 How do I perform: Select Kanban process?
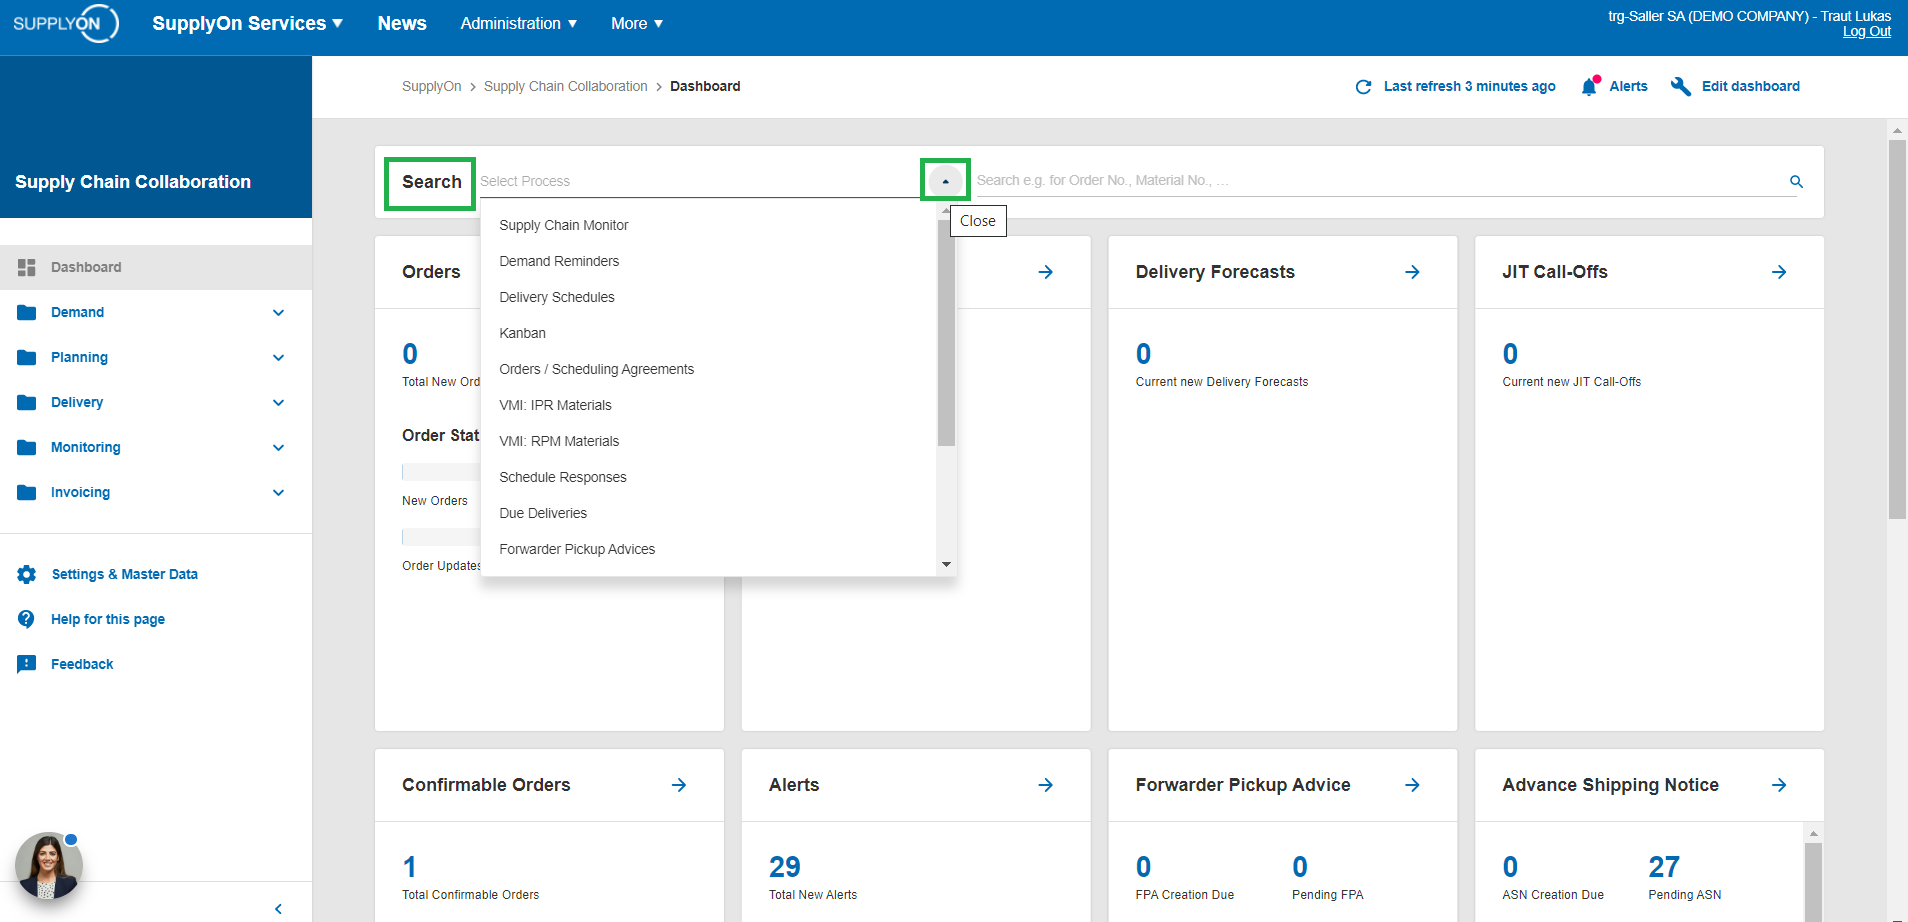(708, 333)
